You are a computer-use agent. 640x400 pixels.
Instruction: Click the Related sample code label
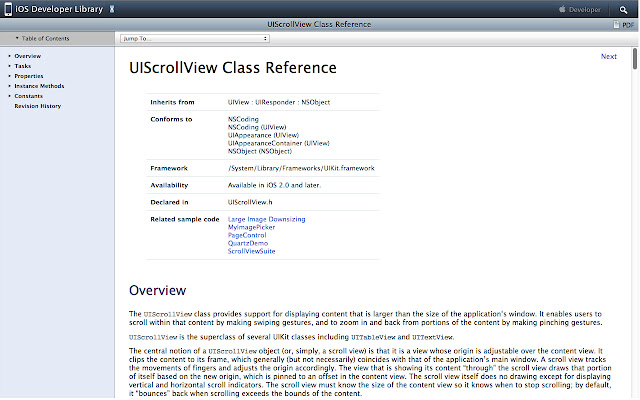click(185, 219)
